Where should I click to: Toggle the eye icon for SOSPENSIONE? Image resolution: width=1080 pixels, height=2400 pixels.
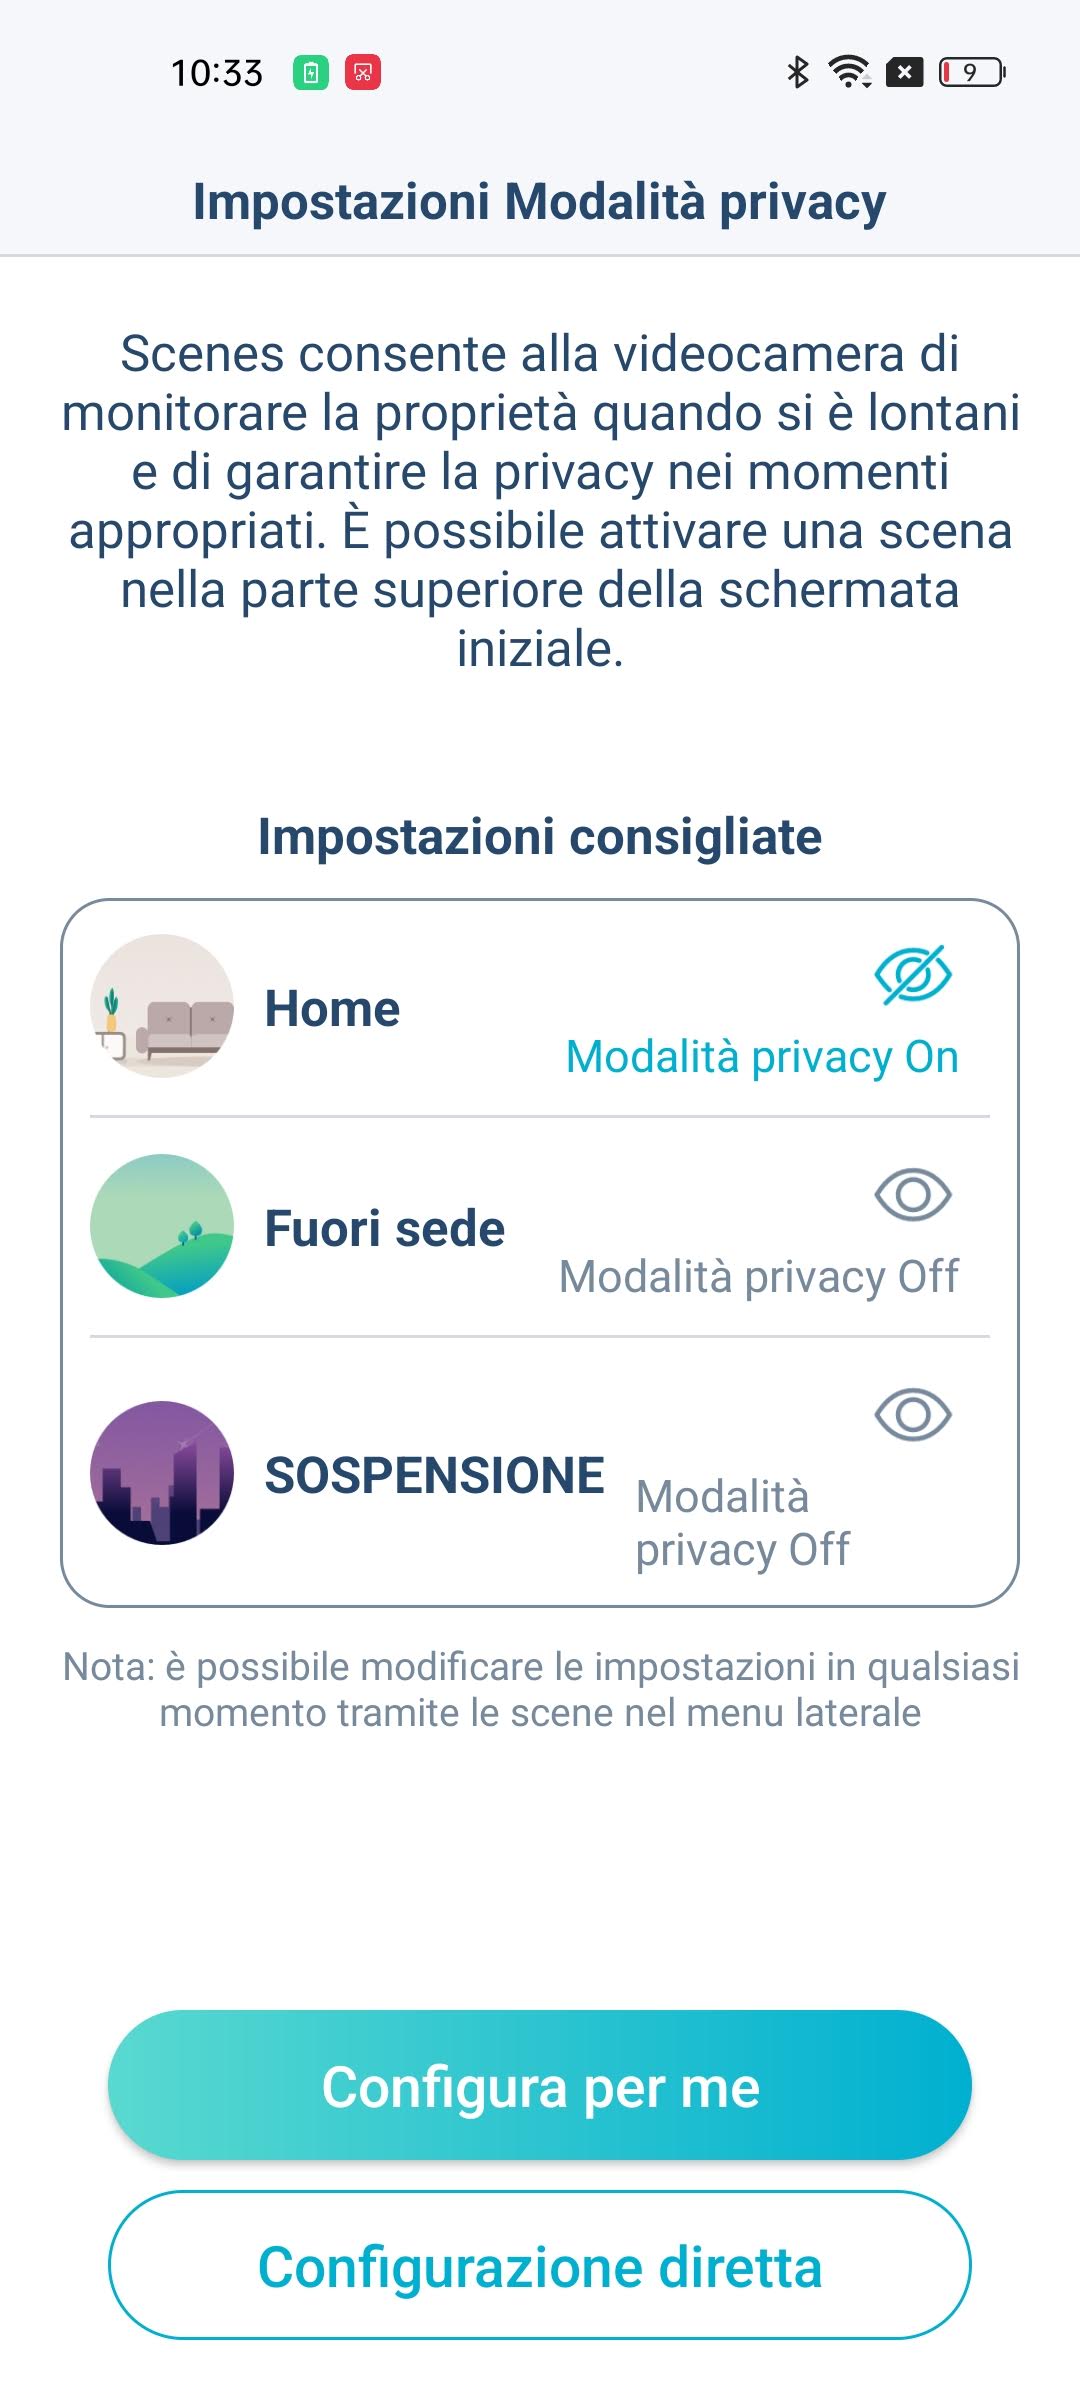(x=912, y=1414)
